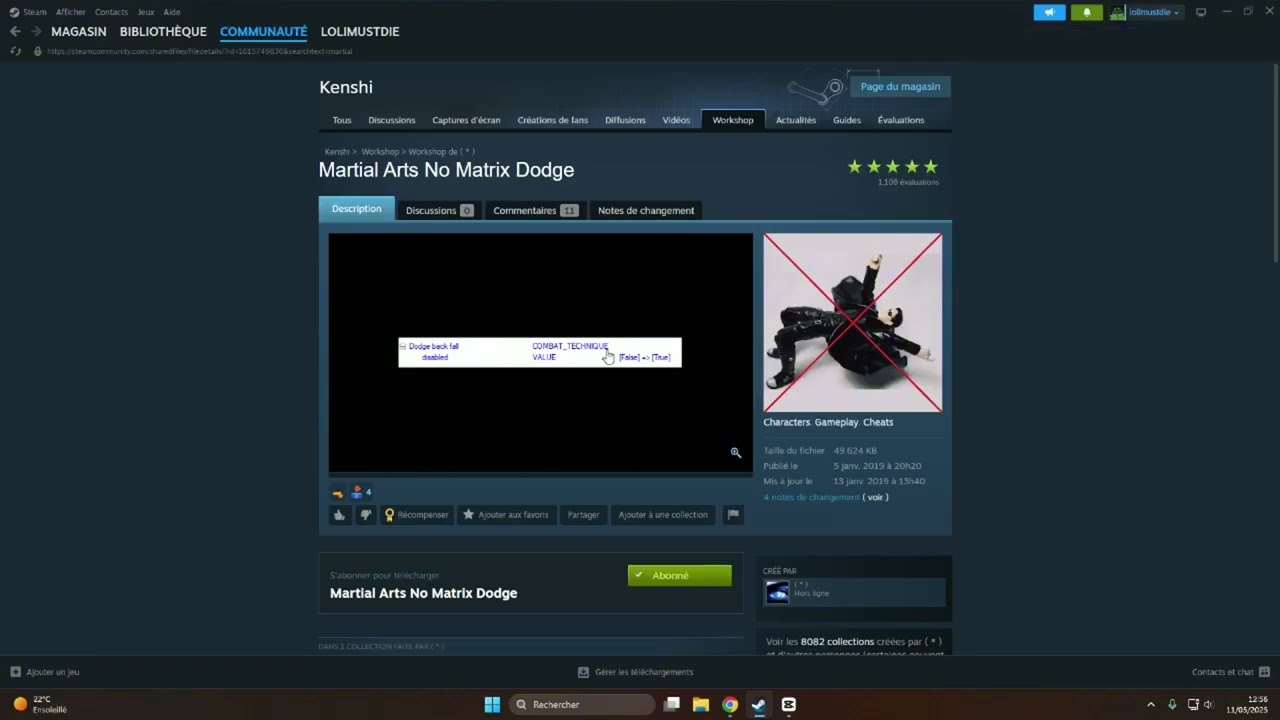Show hidden system tray icons
The image size is (1280, 720).
tap(1151, 704)
